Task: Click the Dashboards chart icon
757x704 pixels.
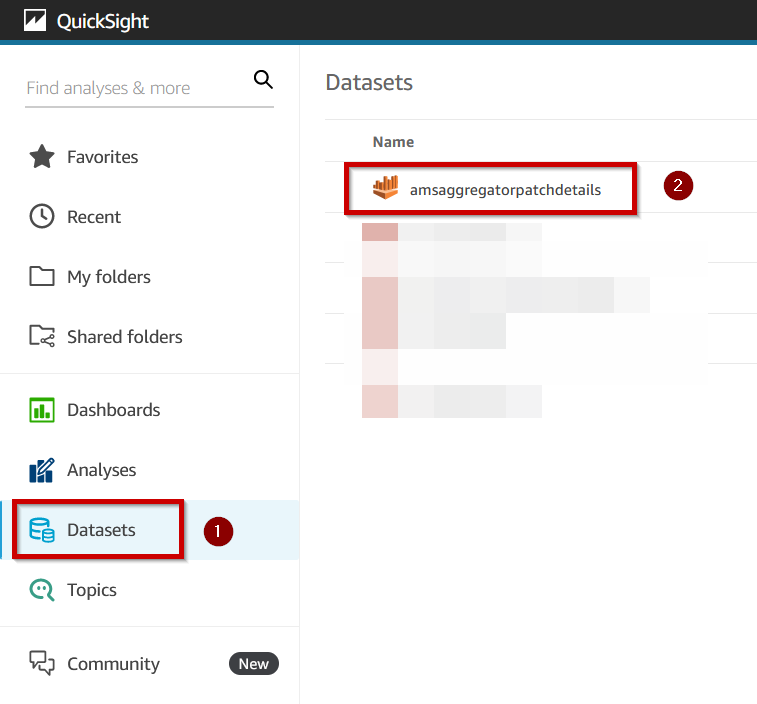Action: pos(42,410)
